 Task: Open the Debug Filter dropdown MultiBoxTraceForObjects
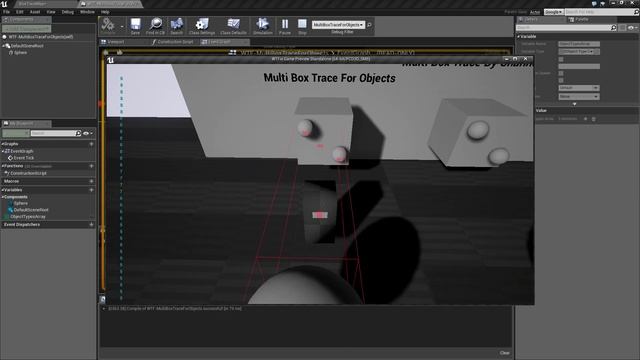(338, 24)
